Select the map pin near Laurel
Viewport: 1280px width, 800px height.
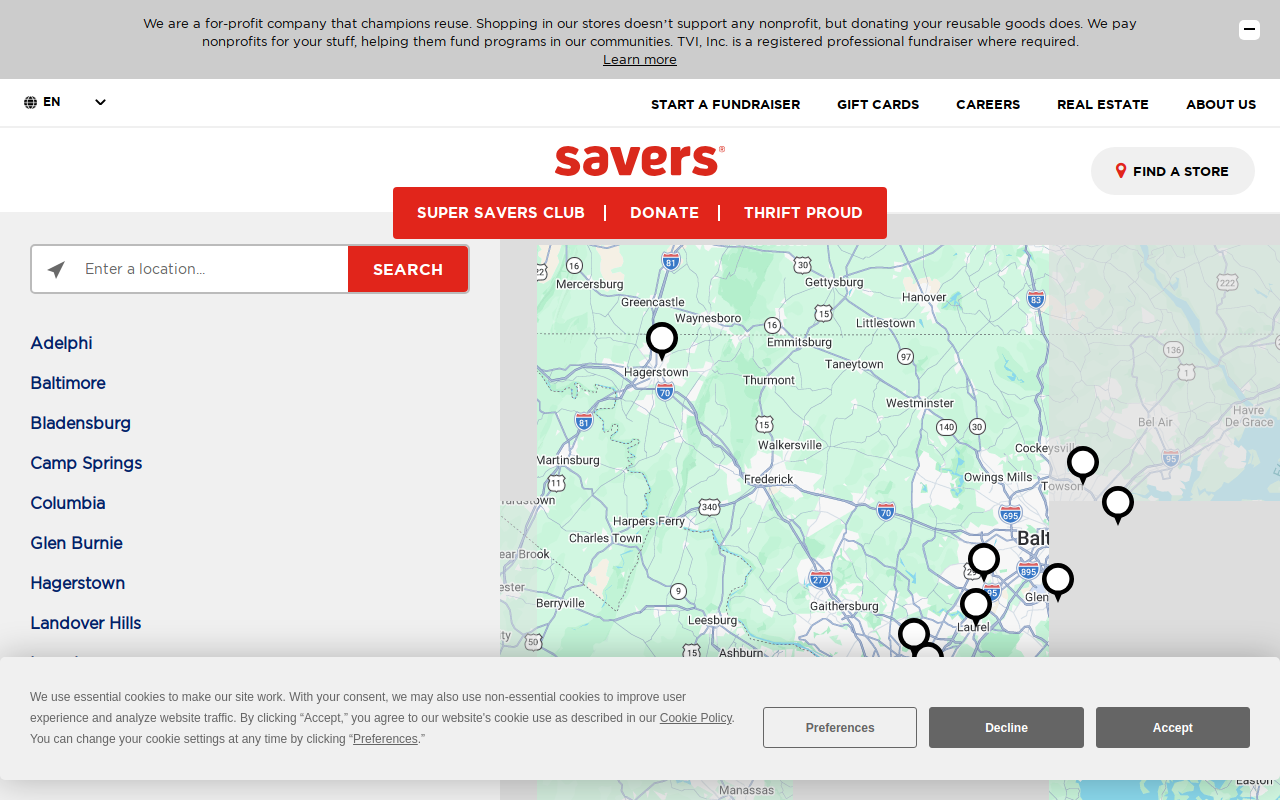[x=975, y=608]
